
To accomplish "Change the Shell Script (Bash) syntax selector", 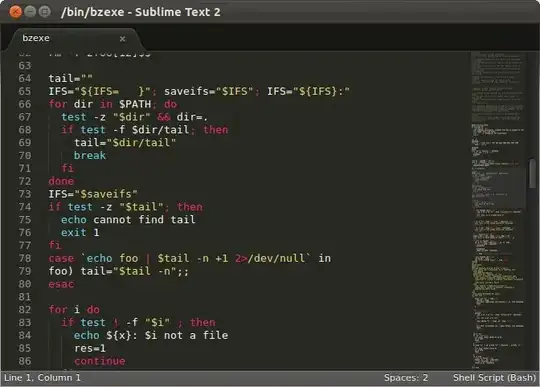I will pos(494,378).
